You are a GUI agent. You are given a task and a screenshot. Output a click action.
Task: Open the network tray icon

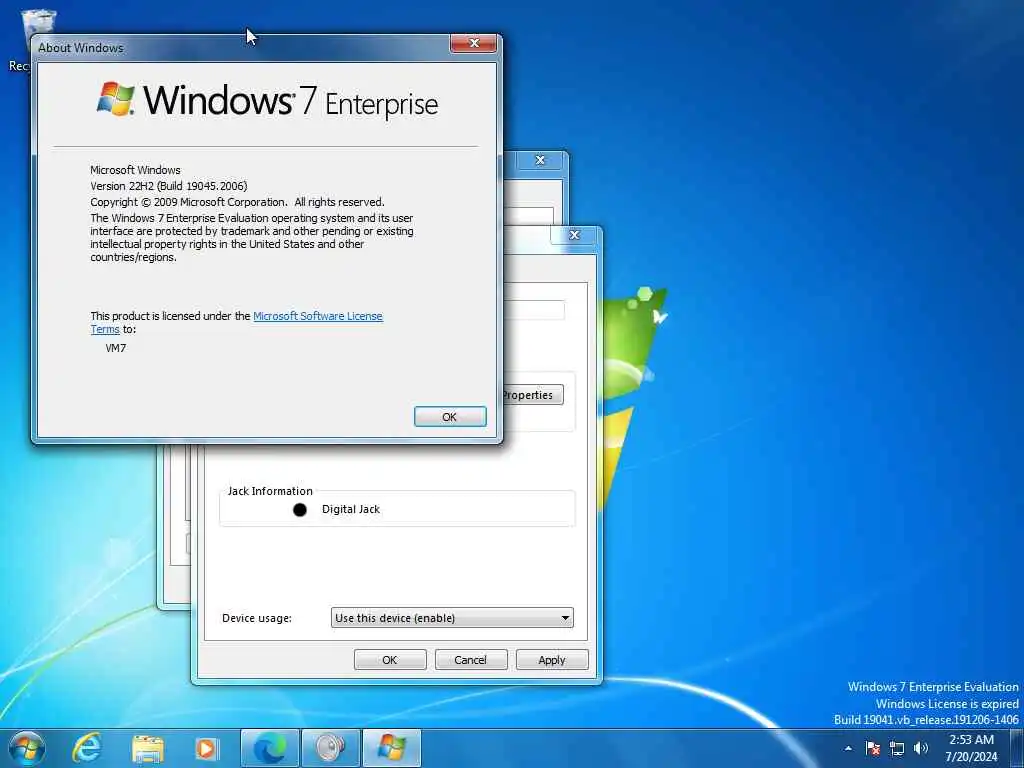[897, 748]
